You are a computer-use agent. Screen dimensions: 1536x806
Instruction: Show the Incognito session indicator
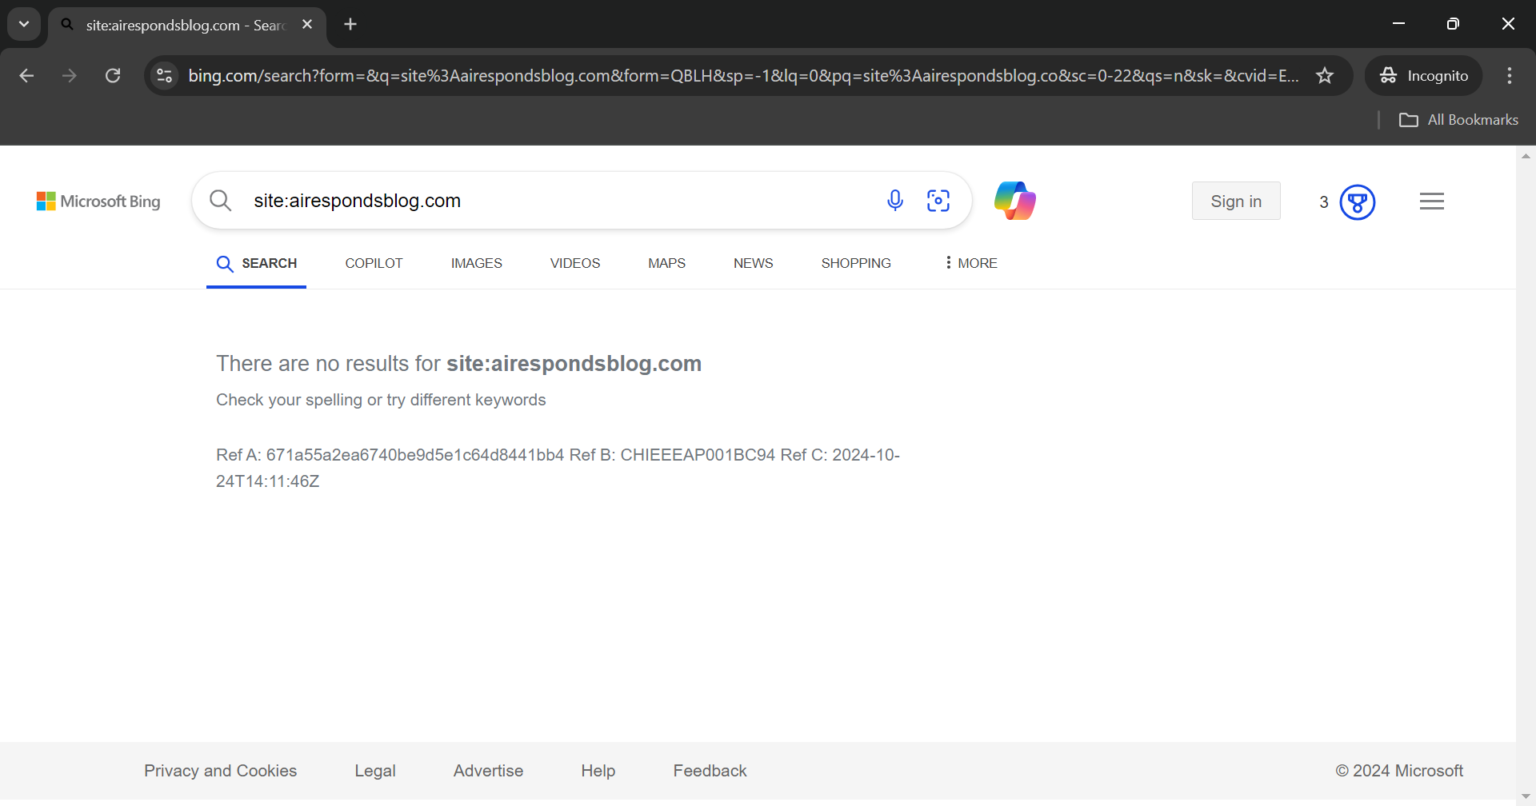tap(1423, 75)
